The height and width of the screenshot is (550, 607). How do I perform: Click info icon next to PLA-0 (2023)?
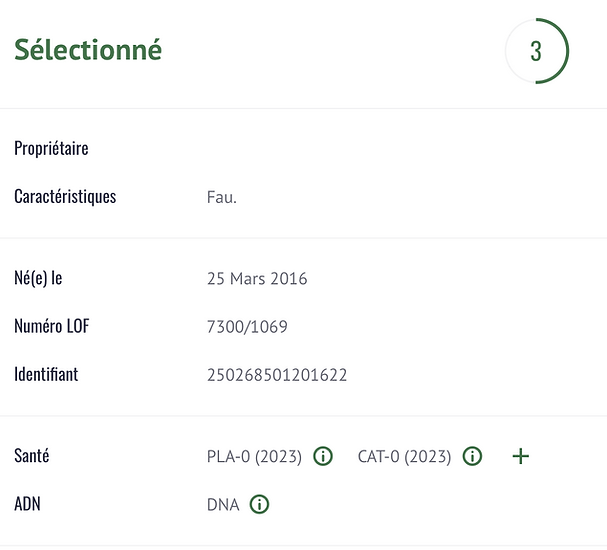coord(322,456)
